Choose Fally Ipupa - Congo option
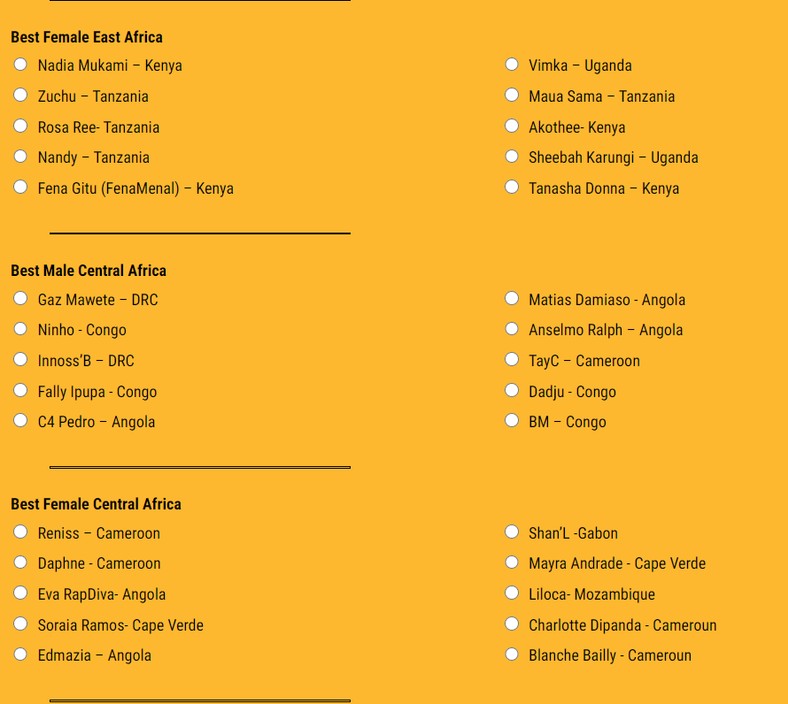 (x=20, y=390)
